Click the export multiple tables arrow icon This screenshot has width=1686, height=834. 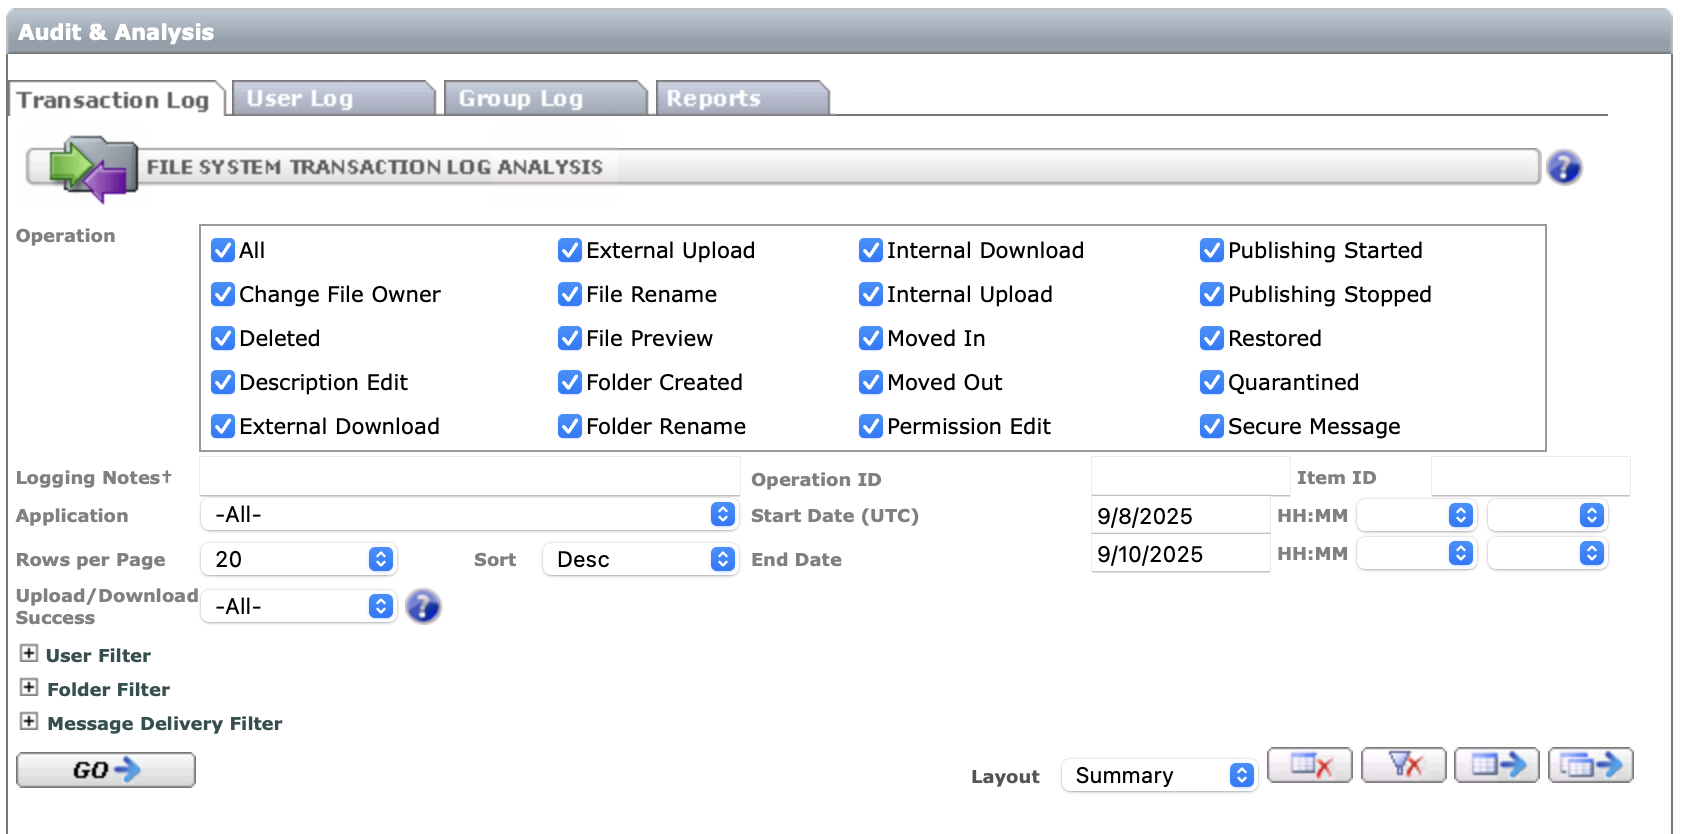click(x=1591, y=766)
